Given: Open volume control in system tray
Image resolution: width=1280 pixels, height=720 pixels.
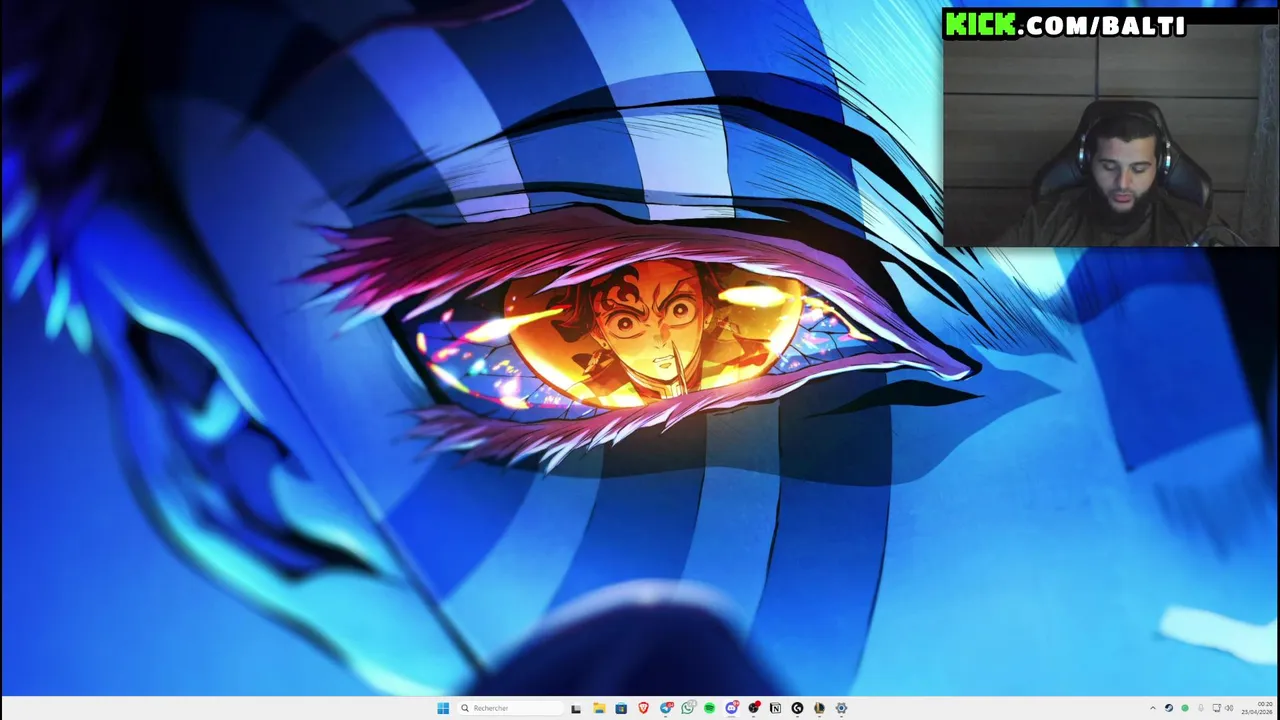Looking at the screenshot, I should [x=1229, y=708].
